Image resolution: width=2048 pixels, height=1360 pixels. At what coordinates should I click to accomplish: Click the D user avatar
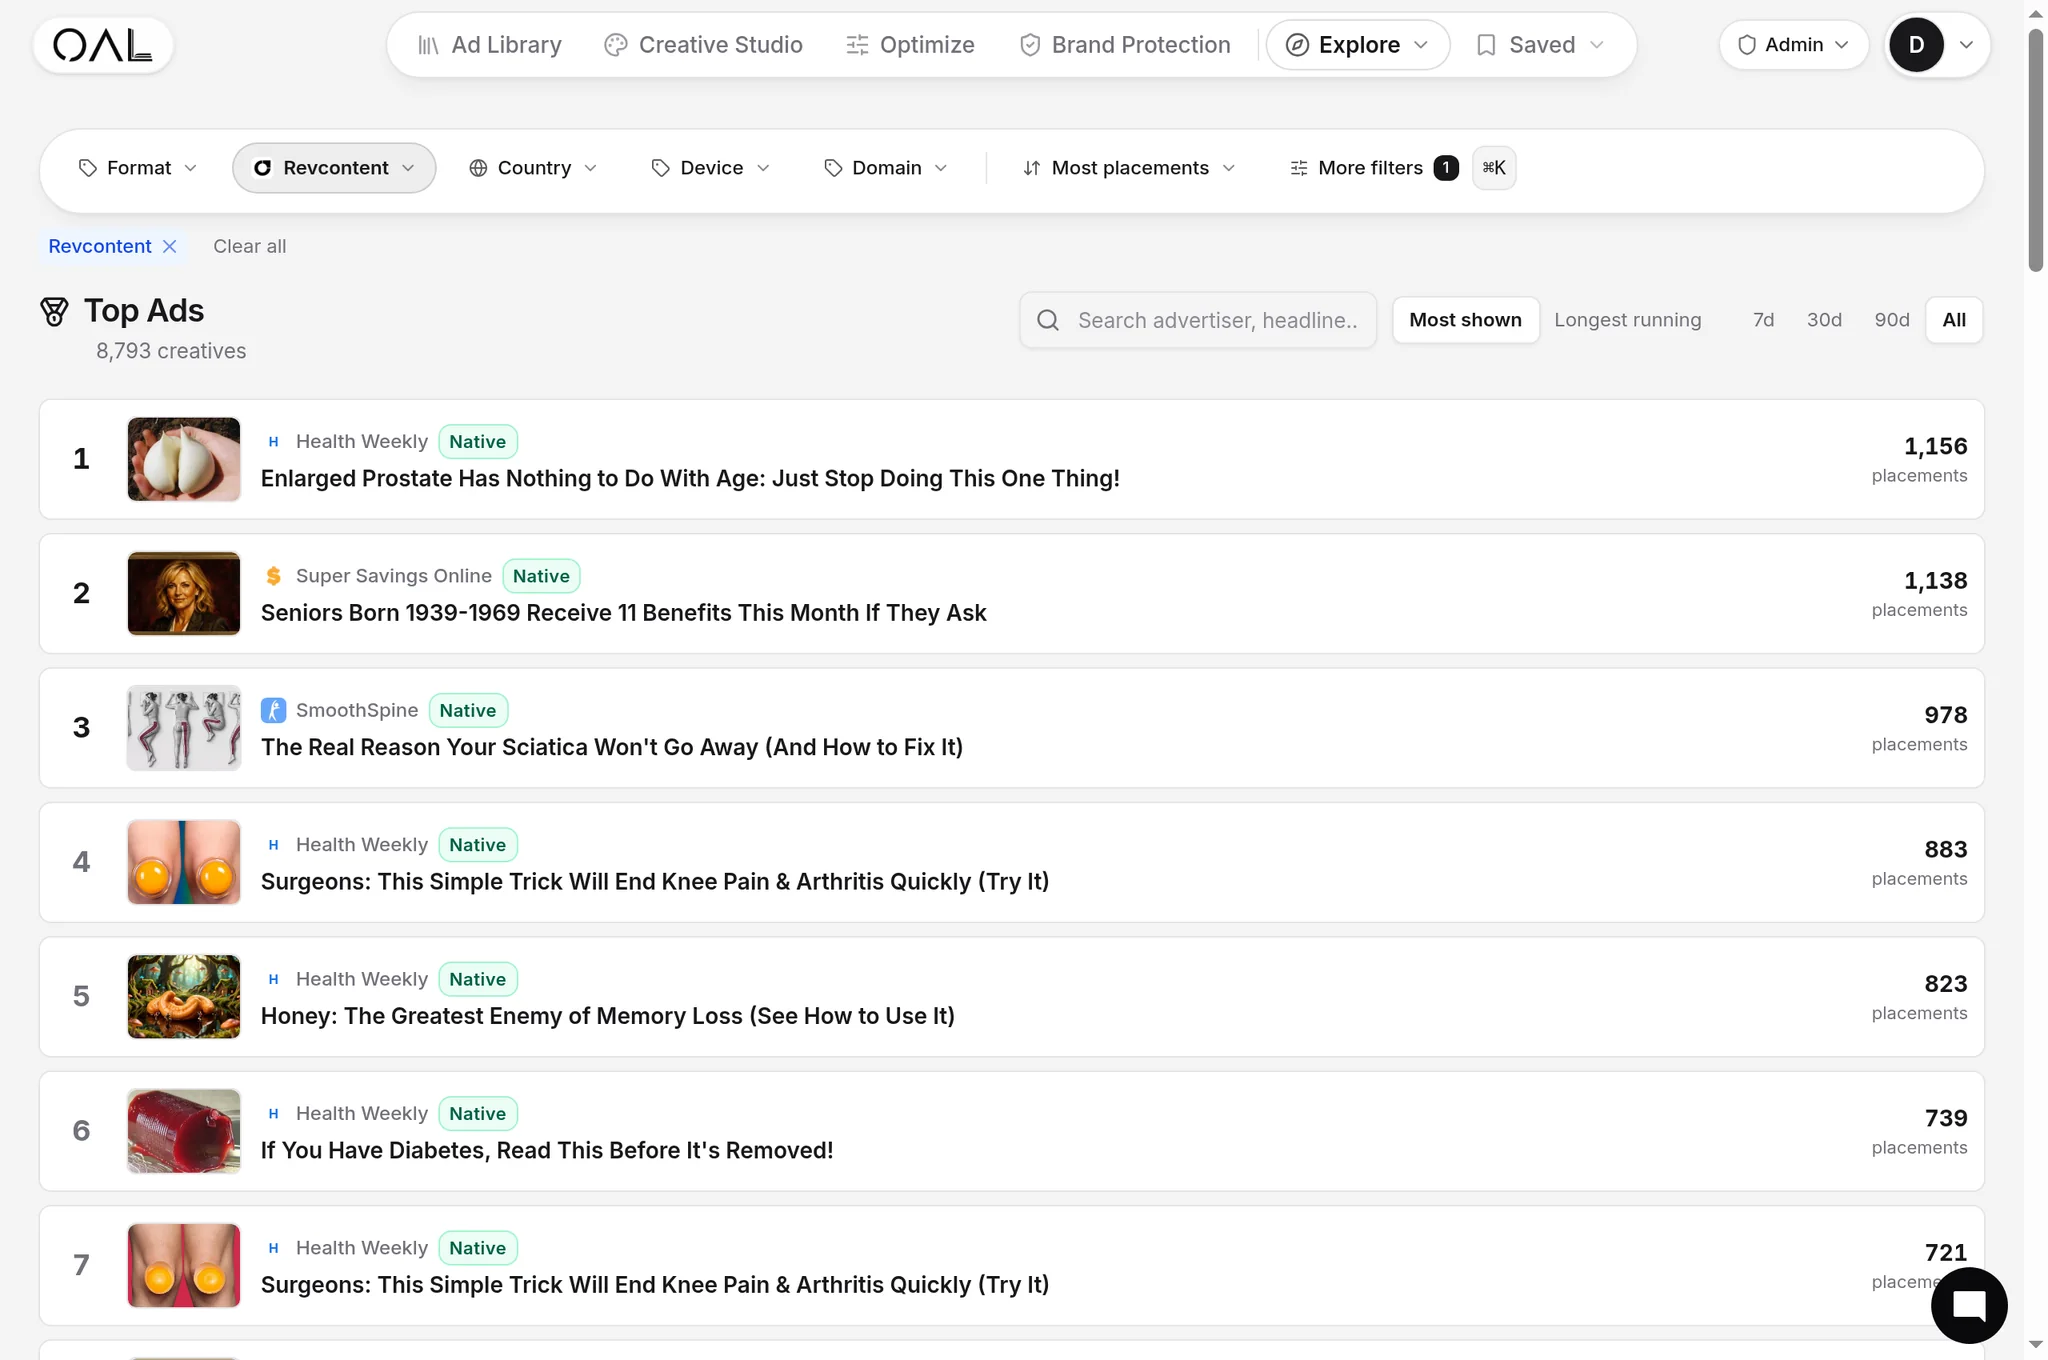[1916, 45]
